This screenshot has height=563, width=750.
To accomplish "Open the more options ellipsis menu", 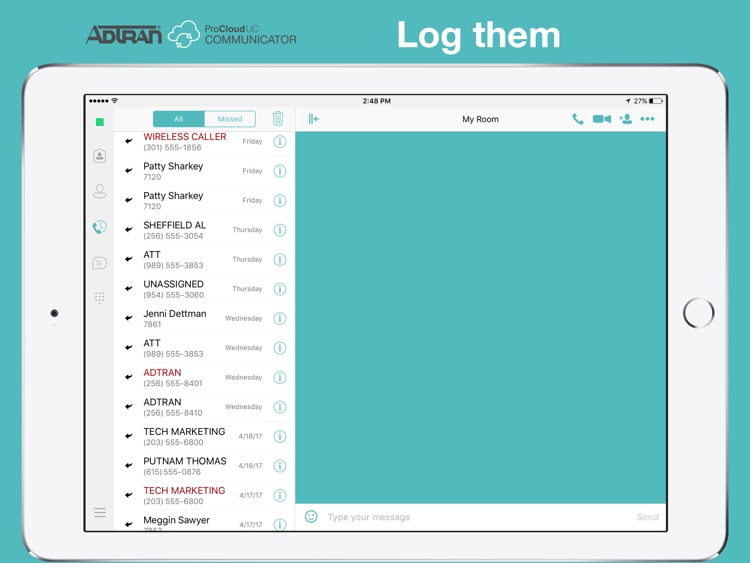I will pos(647,119).
